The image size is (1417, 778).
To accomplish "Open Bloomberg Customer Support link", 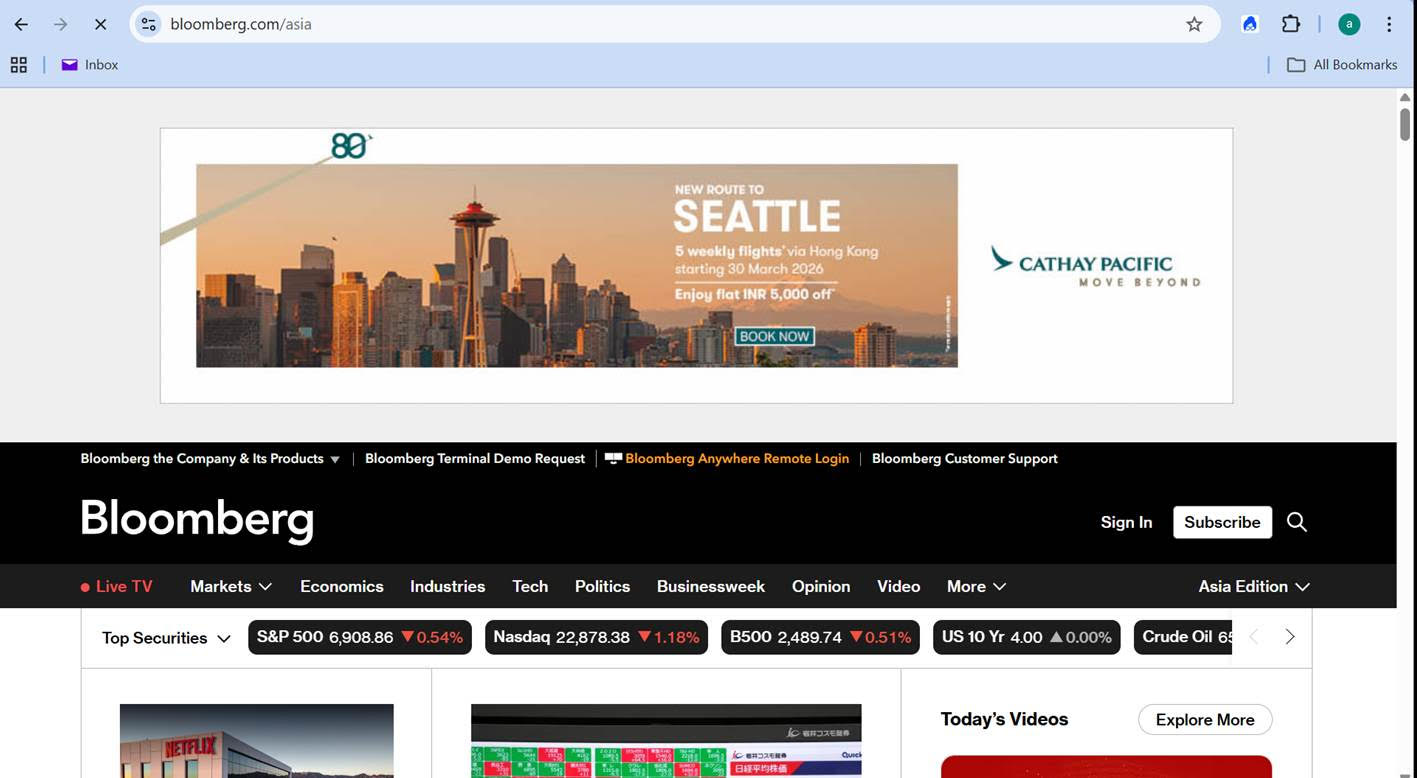I will [x=965, y=459].
